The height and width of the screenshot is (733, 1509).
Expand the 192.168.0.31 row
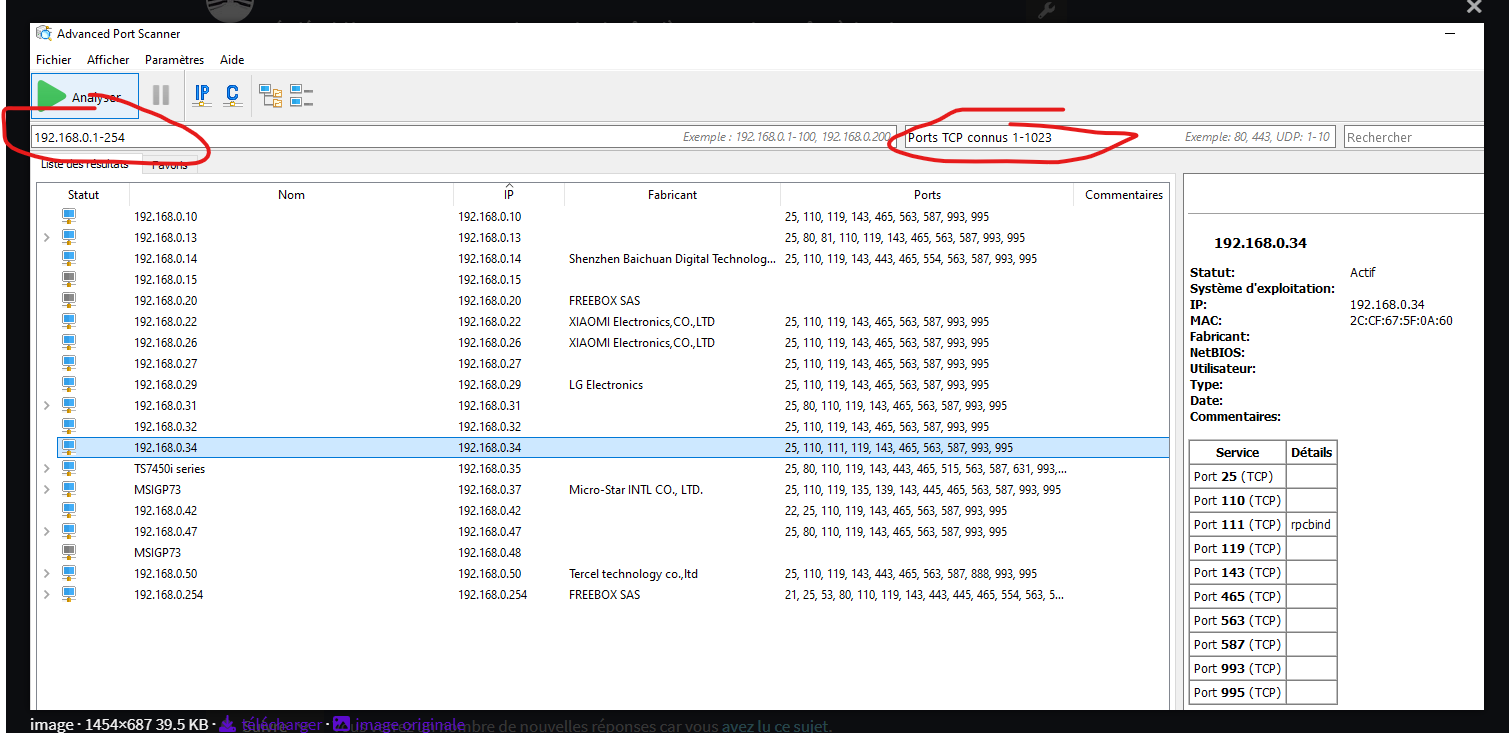click(47, 406)
